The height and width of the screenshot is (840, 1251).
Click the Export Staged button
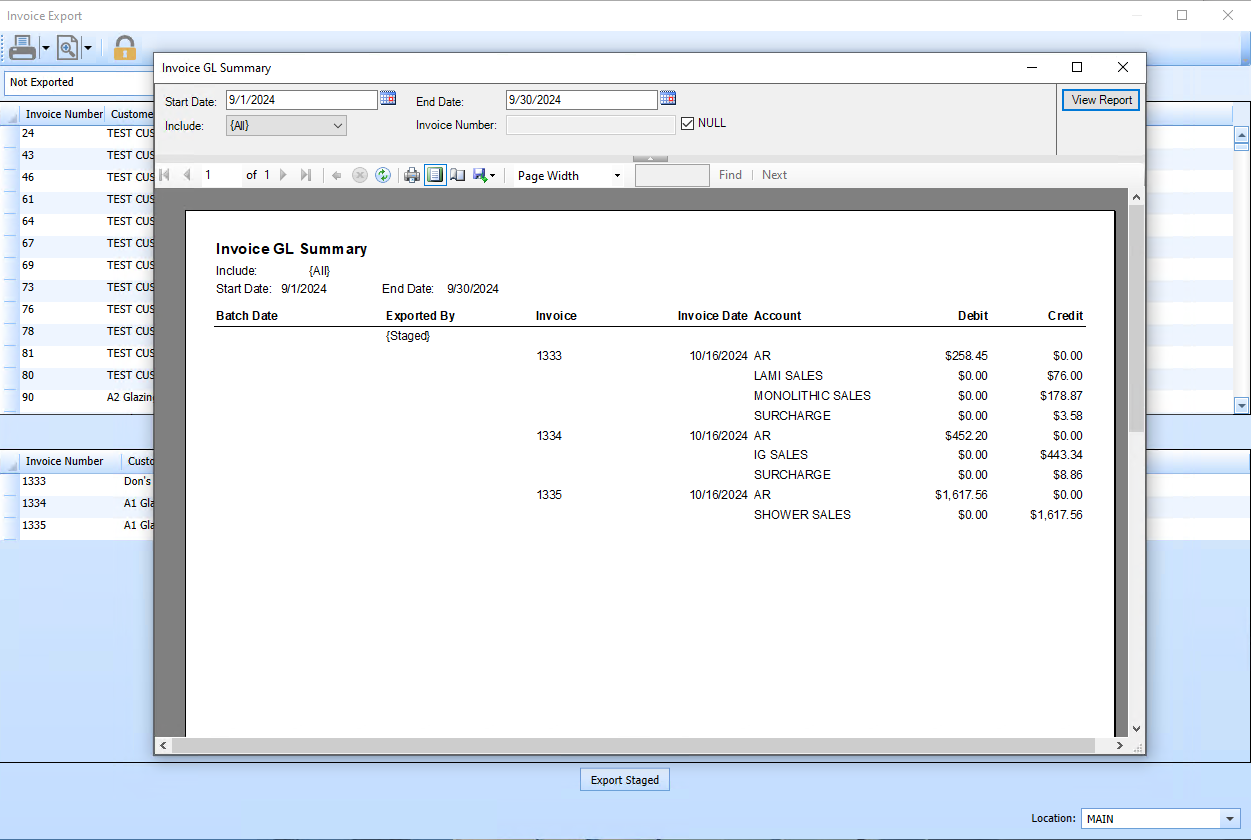(x=624, y=779)
